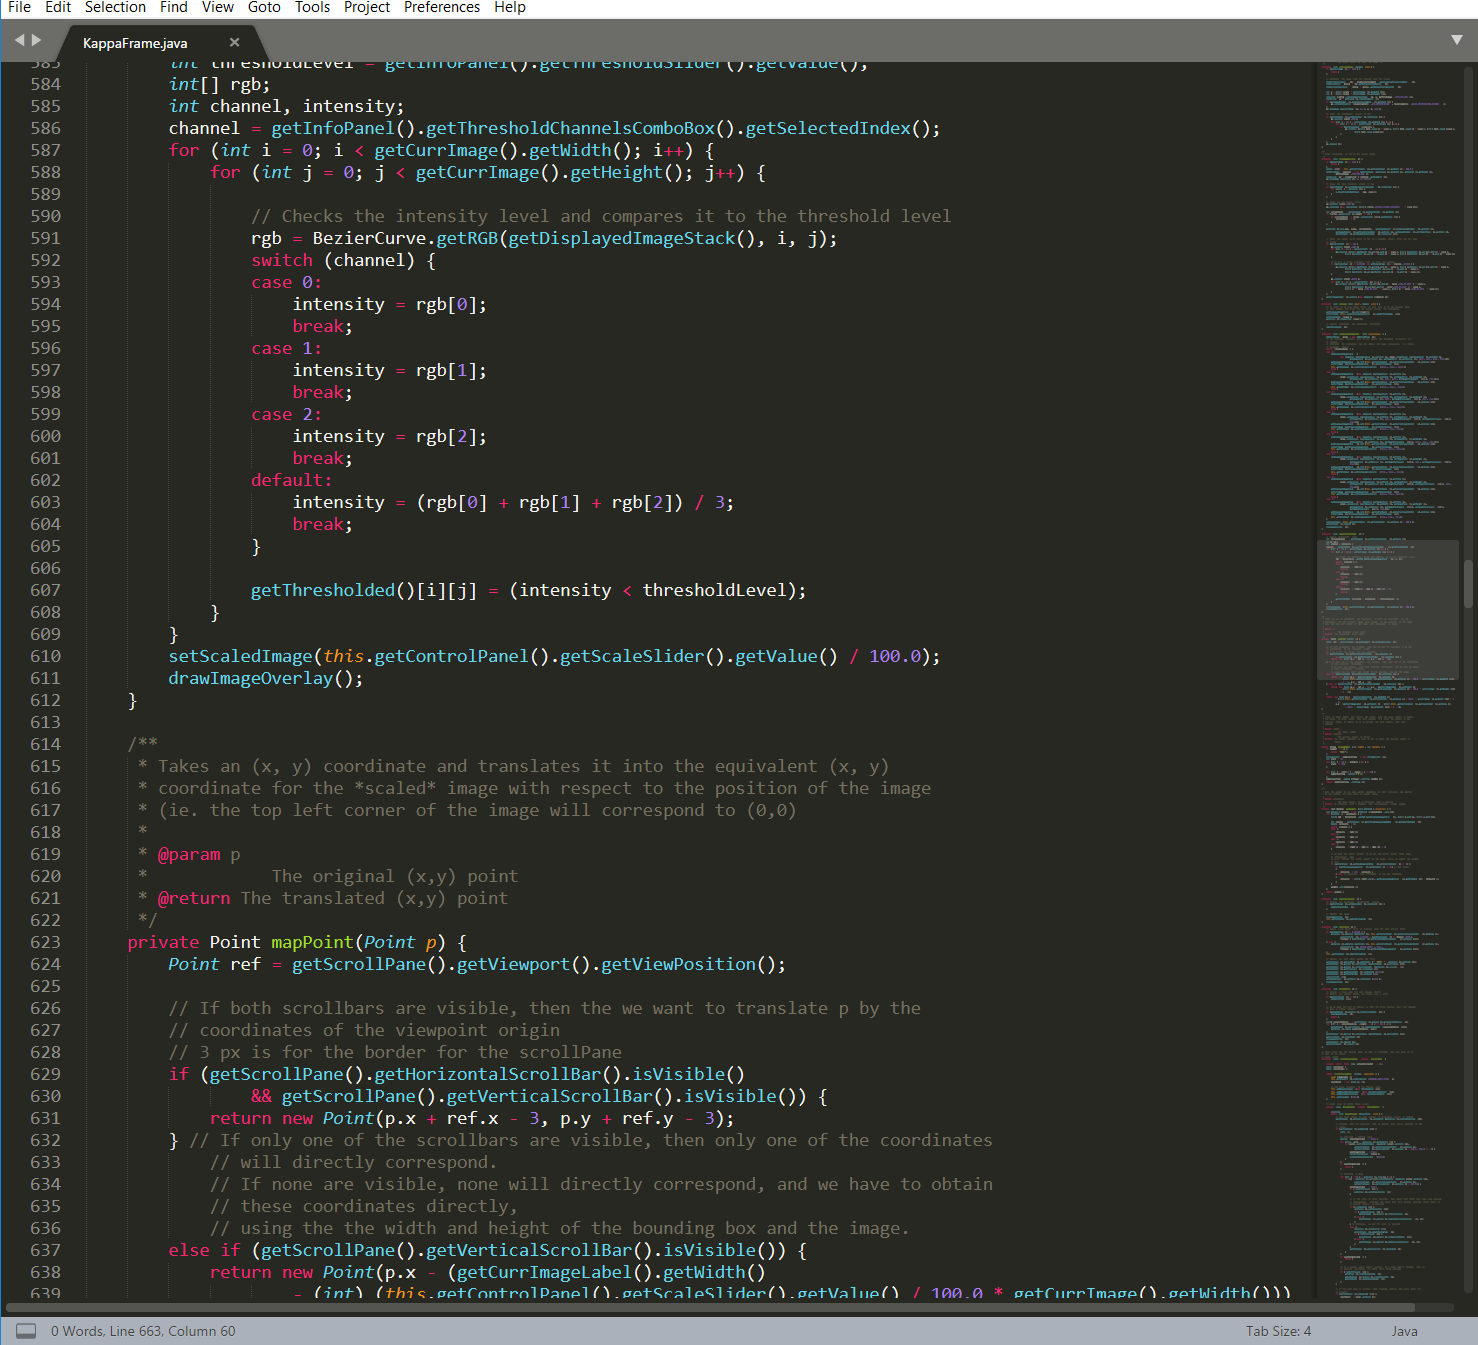
Task: Click the sidebar panel icon in the status bar
Action: pyautogui.click(x=25, y=1330)
